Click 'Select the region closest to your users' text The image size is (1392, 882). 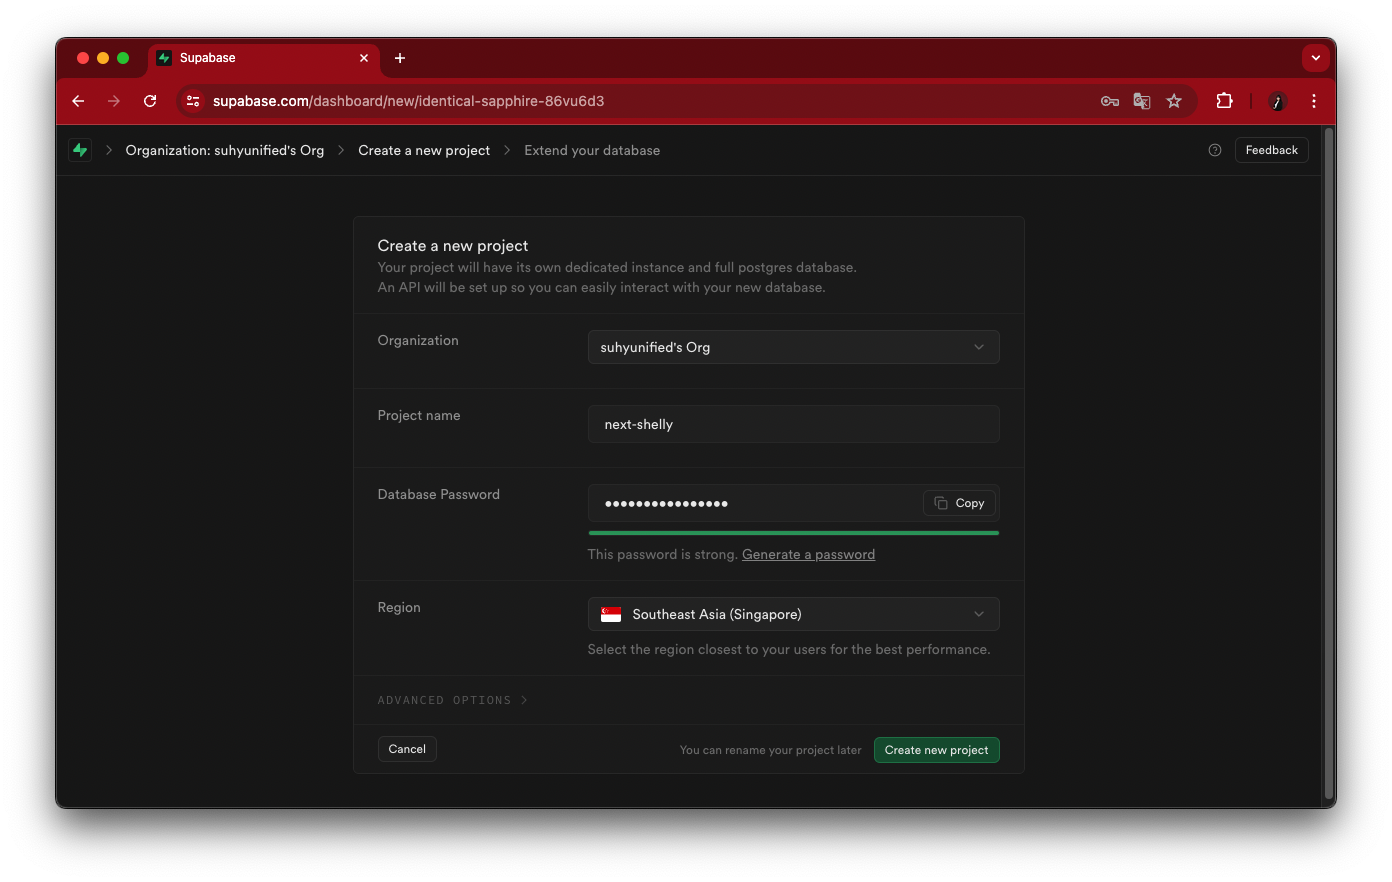click(x=789, y=649)
